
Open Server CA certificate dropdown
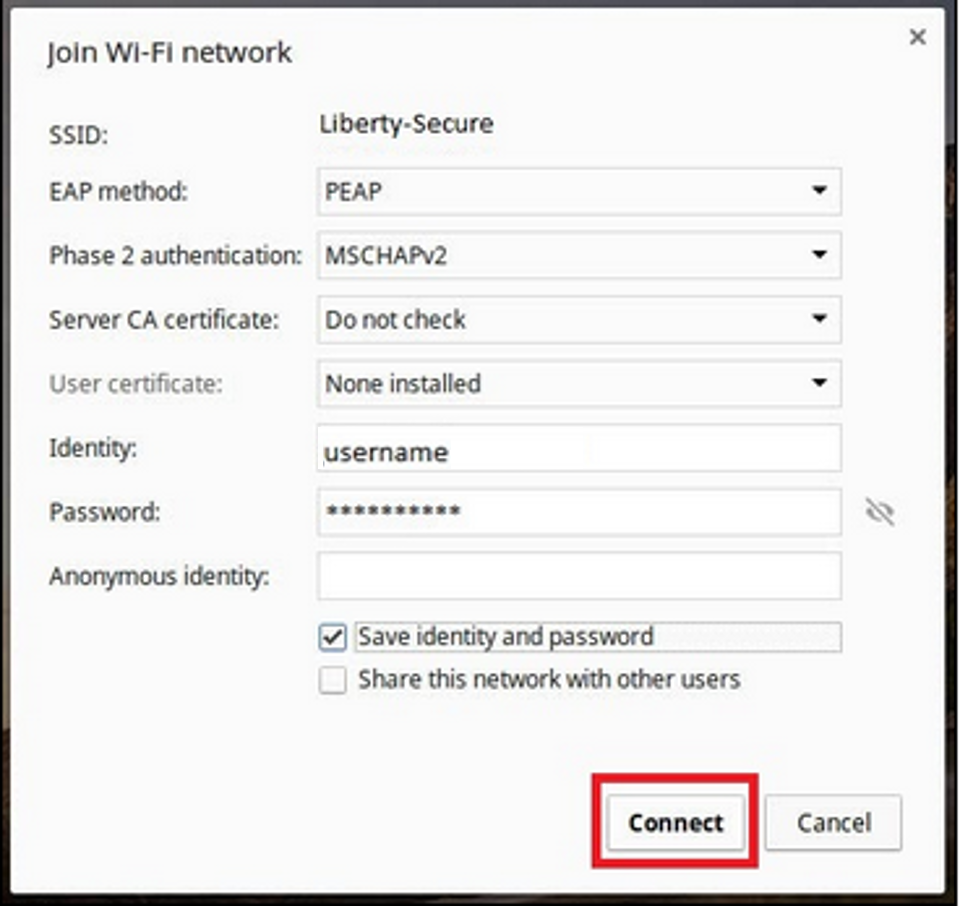579,320
